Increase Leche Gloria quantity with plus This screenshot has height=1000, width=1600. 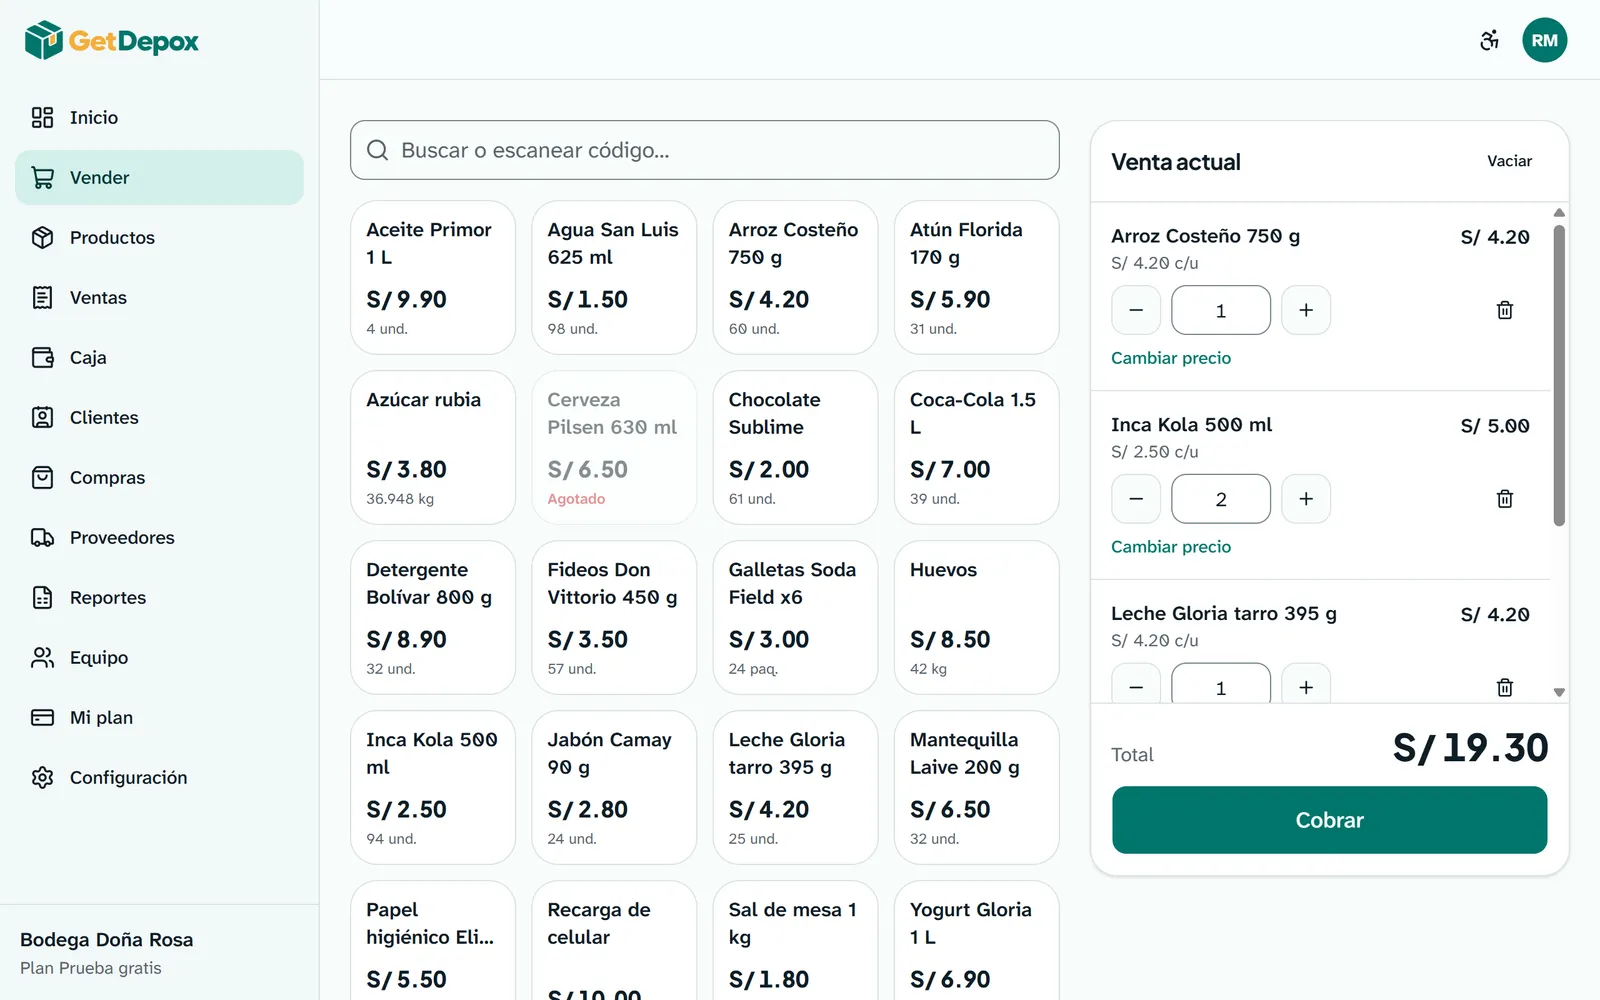pyautogui.click(x=1306, y=685)
